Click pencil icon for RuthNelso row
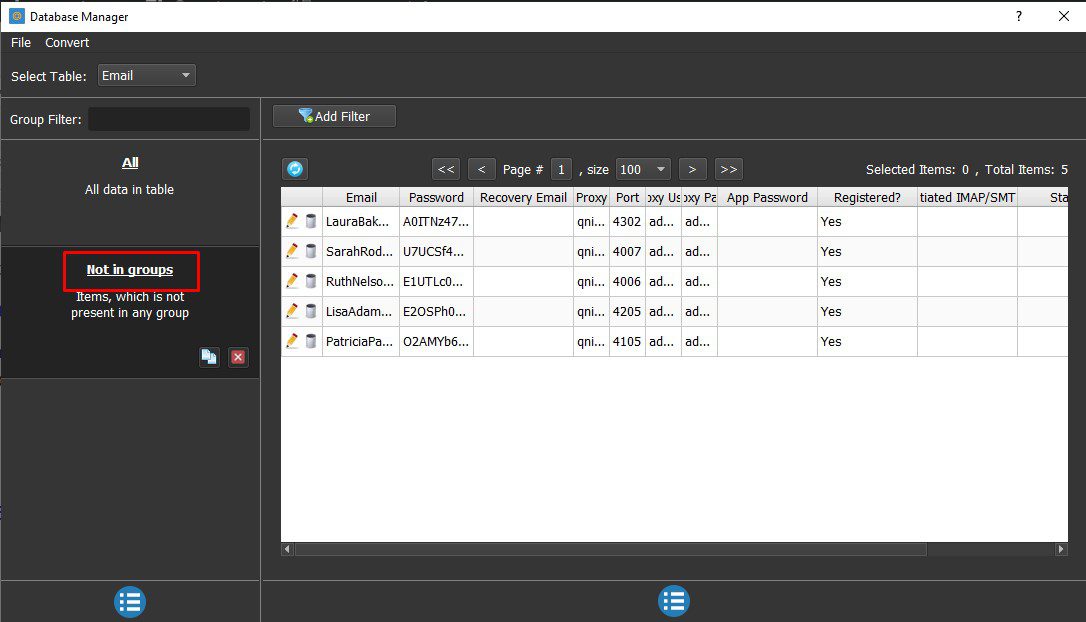 [x=292, y=281]
